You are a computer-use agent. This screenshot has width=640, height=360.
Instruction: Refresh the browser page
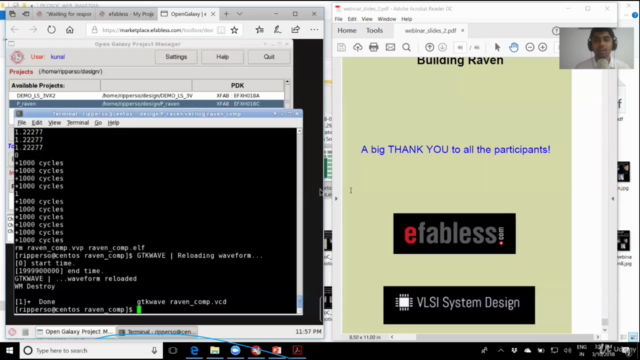[x=51, y=30]
